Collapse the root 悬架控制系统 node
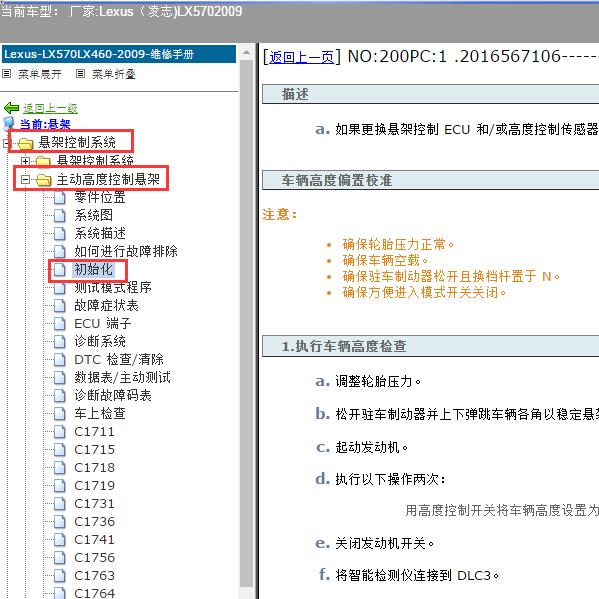 point(5,144)
